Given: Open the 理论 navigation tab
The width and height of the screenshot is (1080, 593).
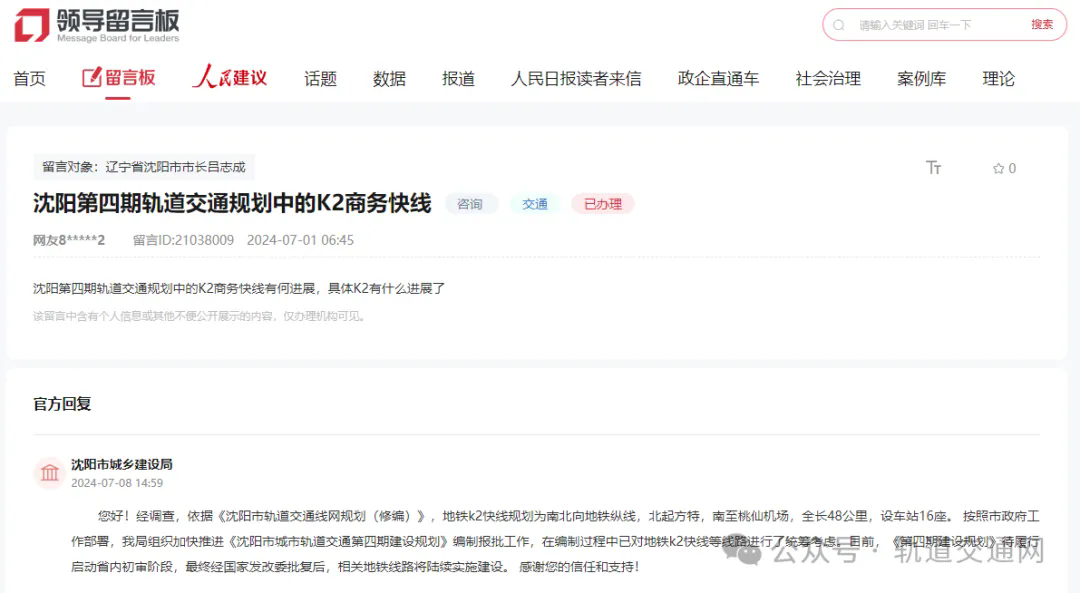Looking at the screenshot, I should pyautogui.click(x=998, y=79).
